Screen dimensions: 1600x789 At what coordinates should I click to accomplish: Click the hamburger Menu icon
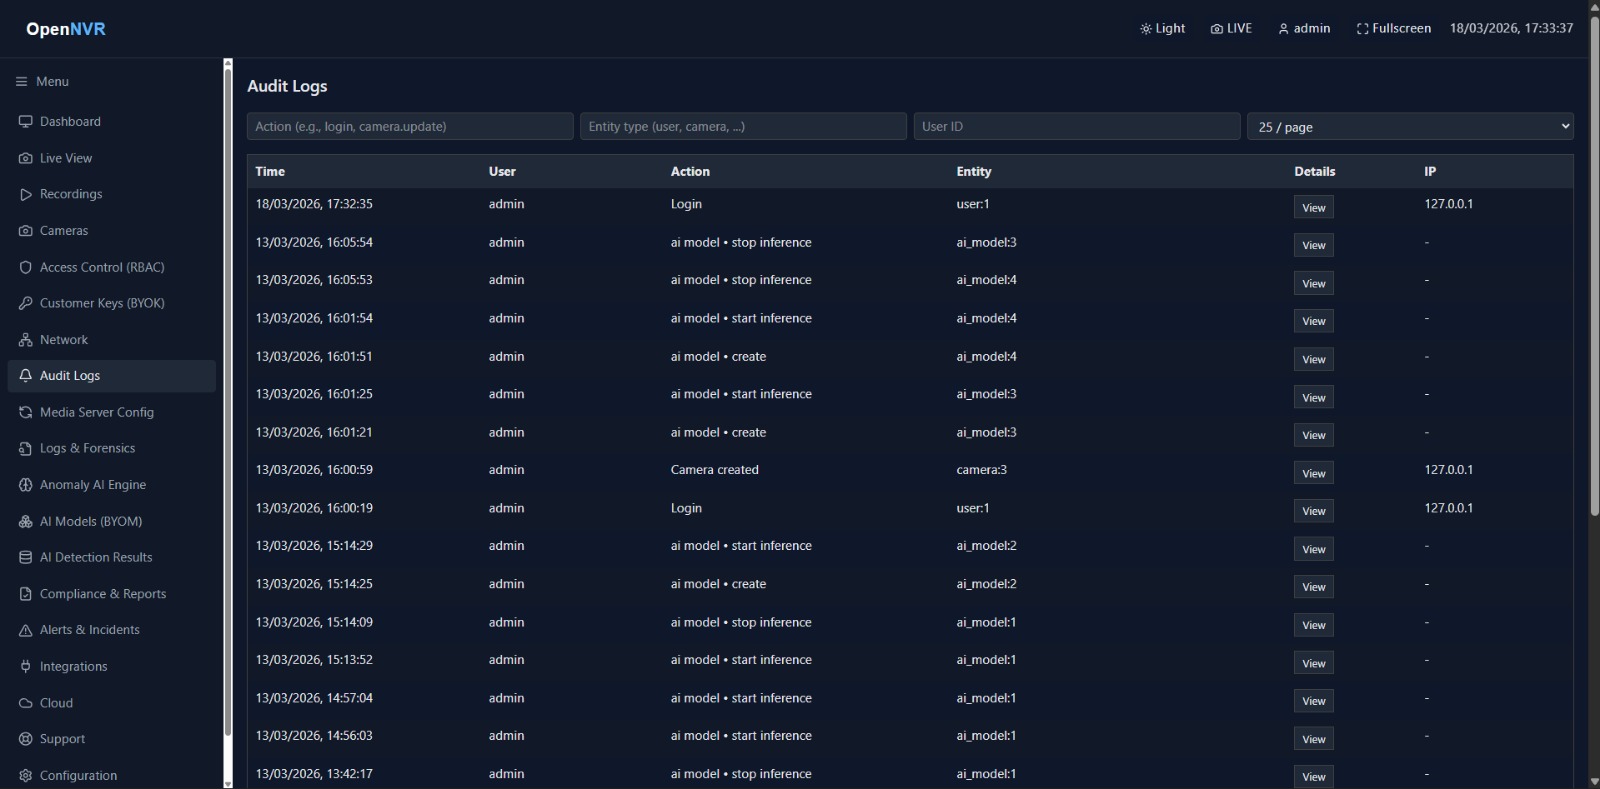22,82
